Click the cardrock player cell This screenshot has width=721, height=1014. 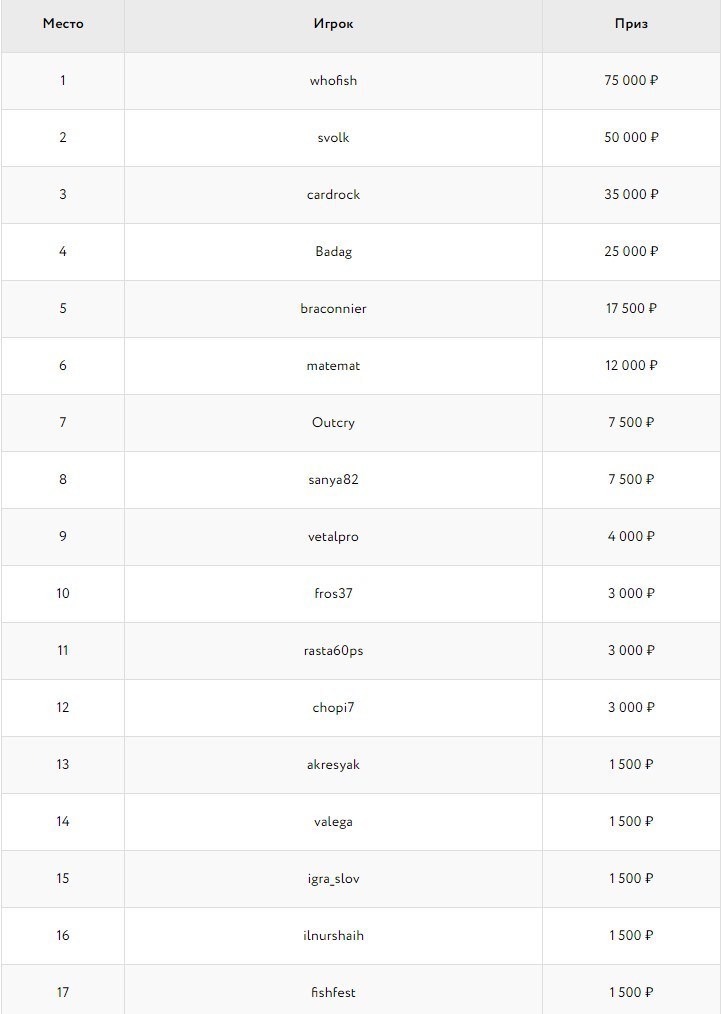333,195
